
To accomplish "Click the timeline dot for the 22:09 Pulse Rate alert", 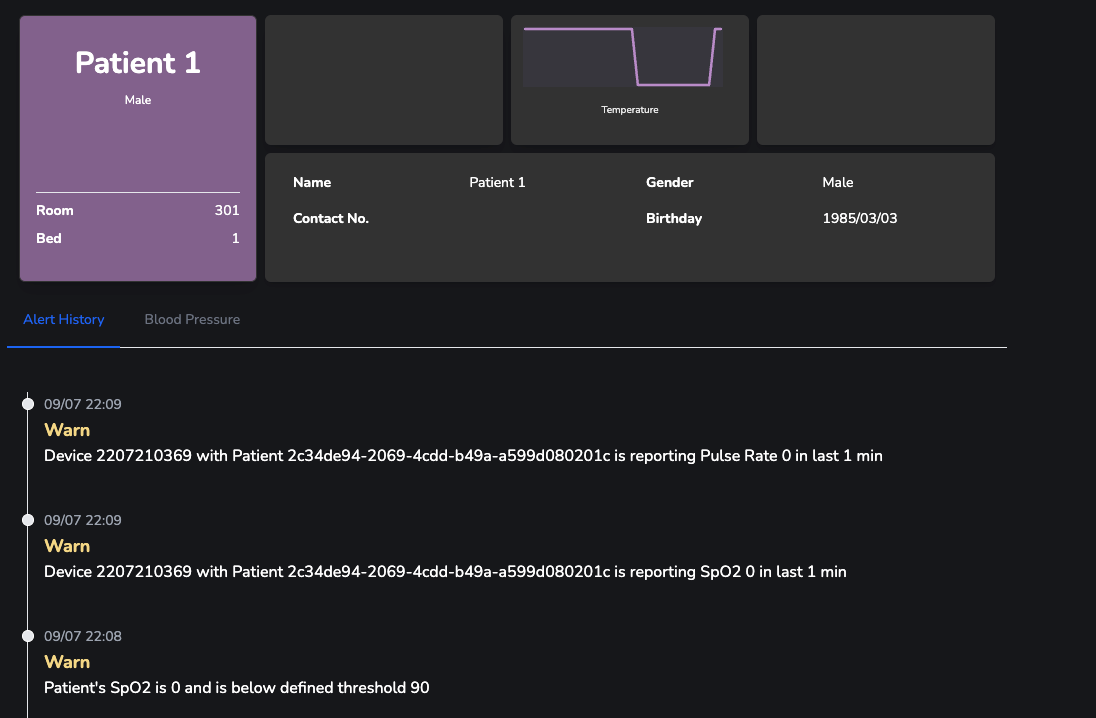I will 27,404.
